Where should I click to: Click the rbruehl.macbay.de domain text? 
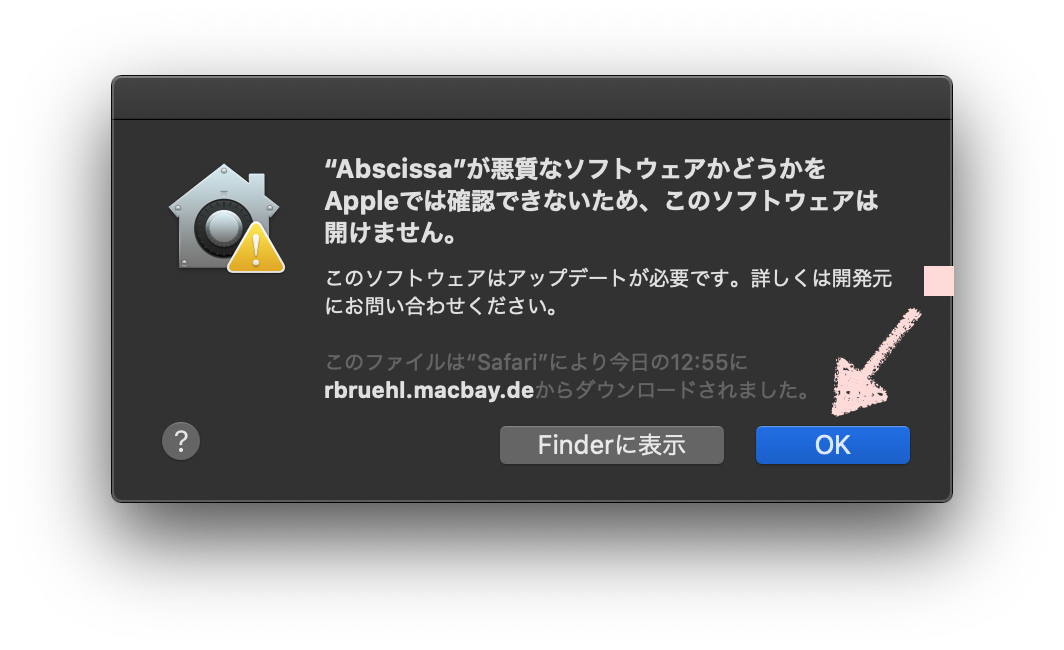(429, 390)
